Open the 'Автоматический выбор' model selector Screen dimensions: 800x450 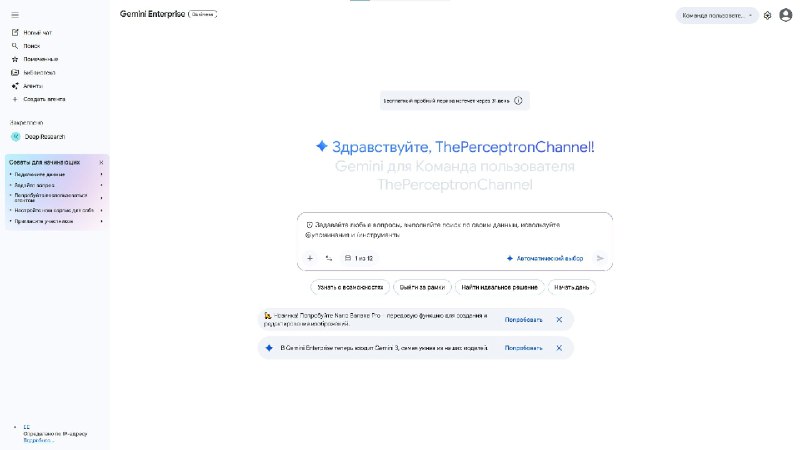click(544, 258)
